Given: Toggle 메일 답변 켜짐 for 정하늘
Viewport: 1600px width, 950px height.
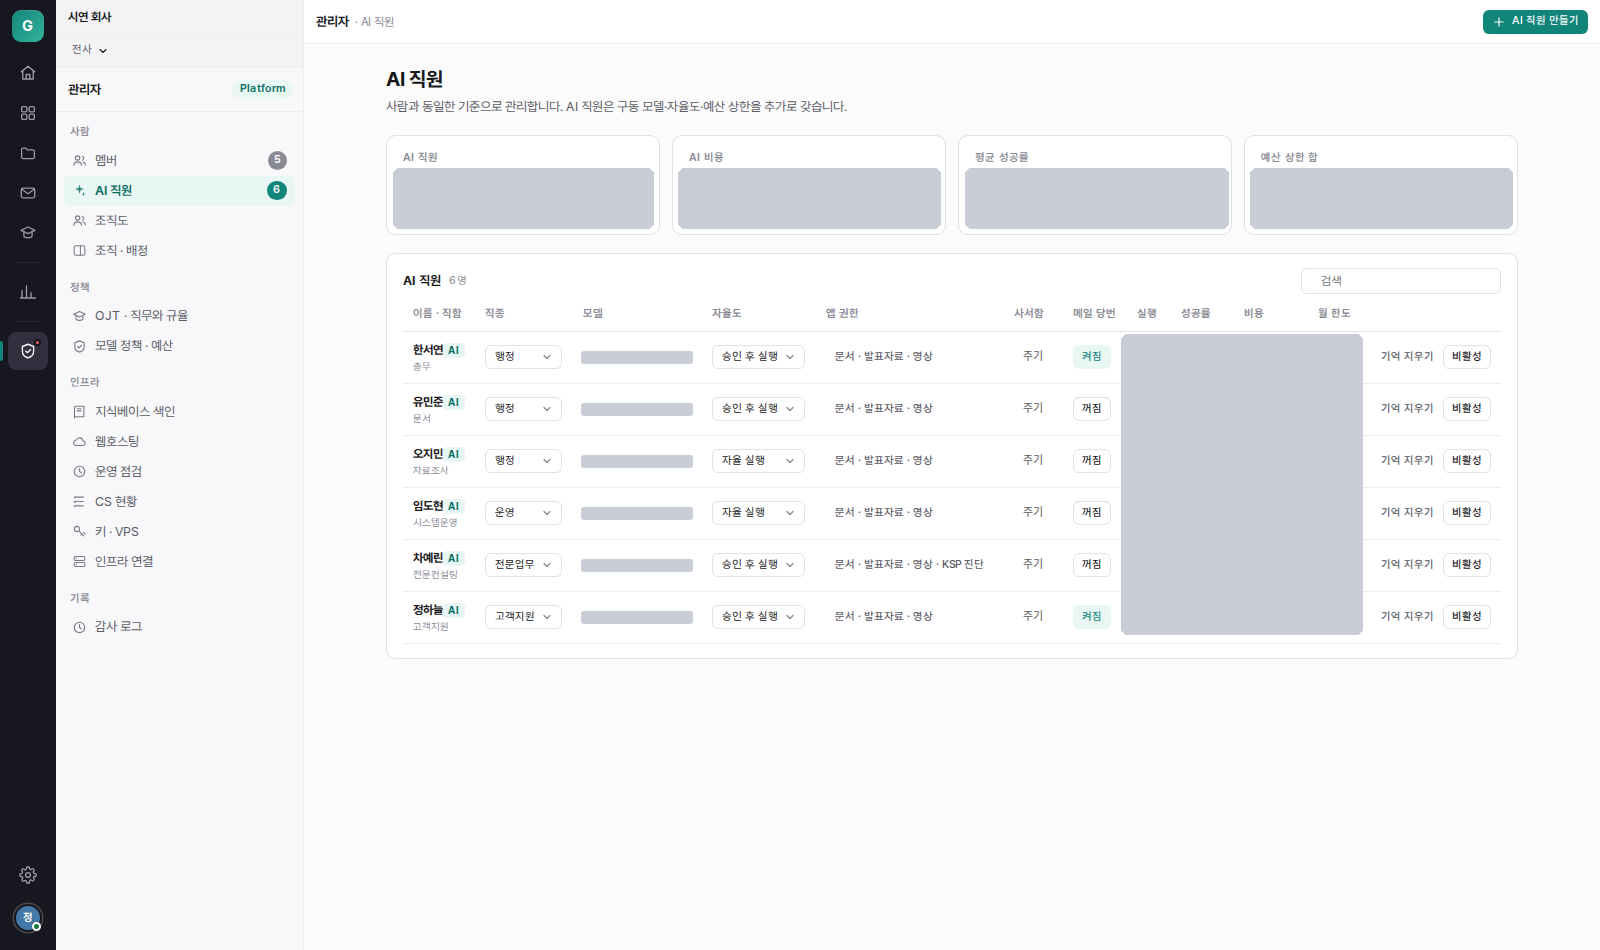Looking at the screenshot, I should (x=1091, y=616).
